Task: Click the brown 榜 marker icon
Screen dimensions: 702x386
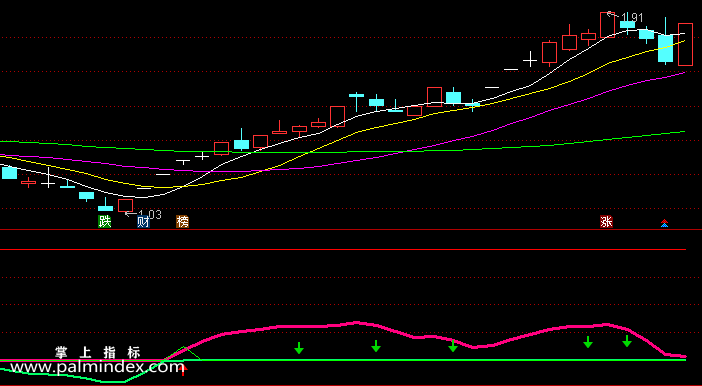Action: pyautogui.click(x=182, y=221)
